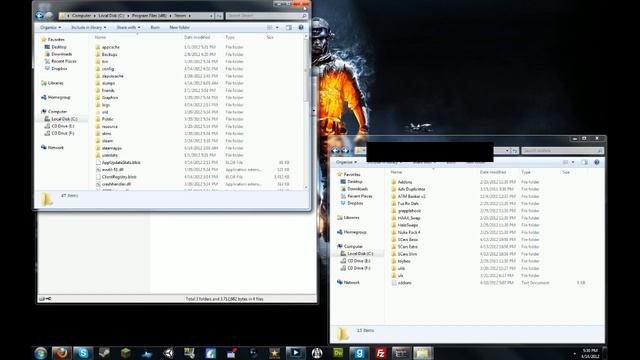Click Burn in Steam window toolbar

pyautogui.click(x=155, y=27)
